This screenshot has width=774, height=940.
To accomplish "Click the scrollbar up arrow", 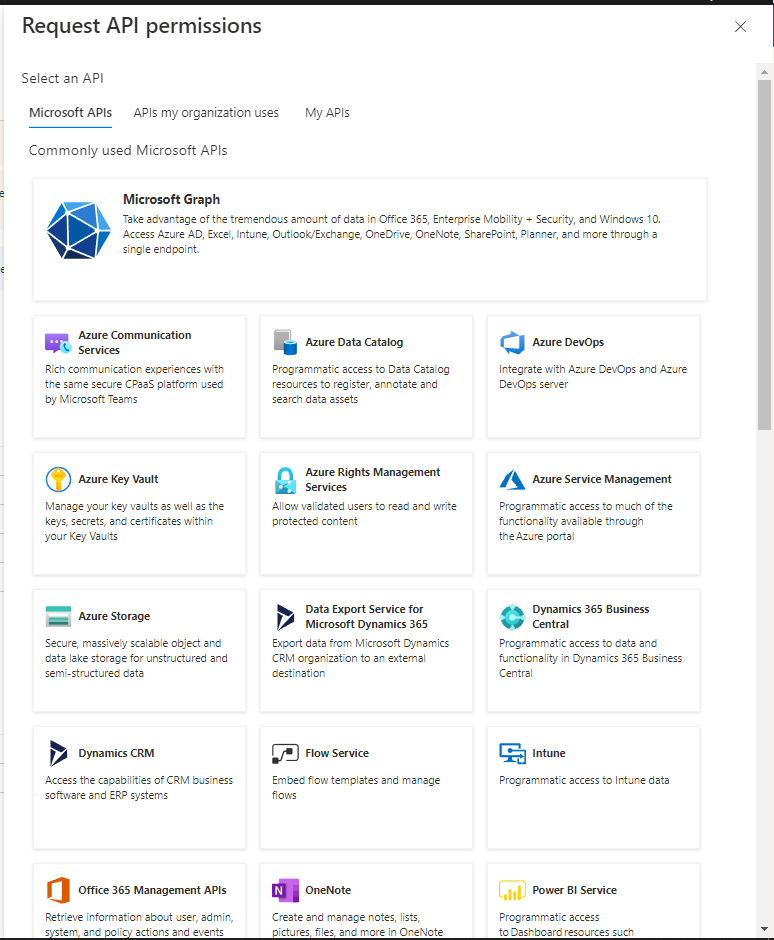I will 764,71.
